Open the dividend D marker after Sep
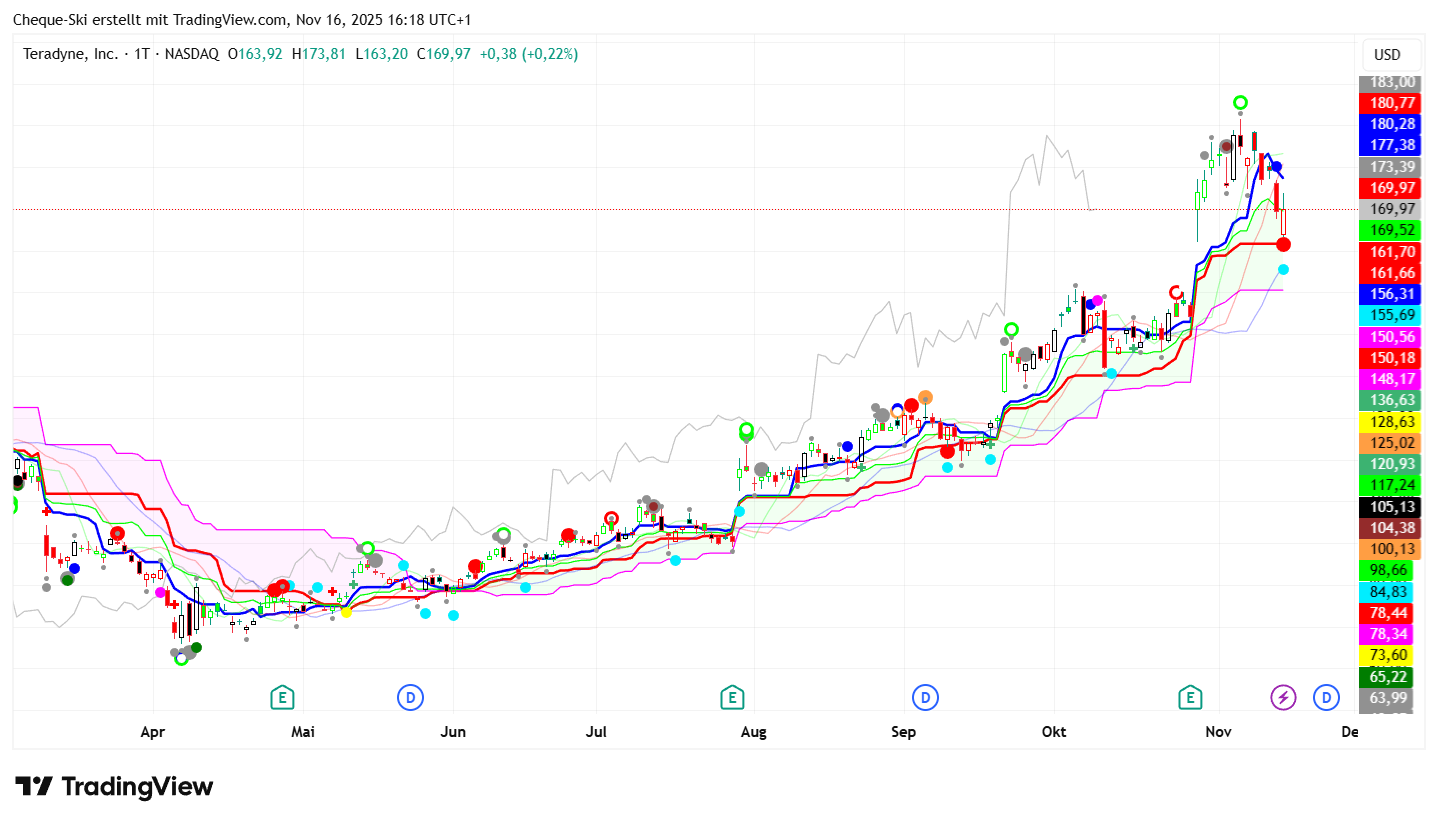The height and width of the screenshot is (824, 1438). tap(925, 697)
